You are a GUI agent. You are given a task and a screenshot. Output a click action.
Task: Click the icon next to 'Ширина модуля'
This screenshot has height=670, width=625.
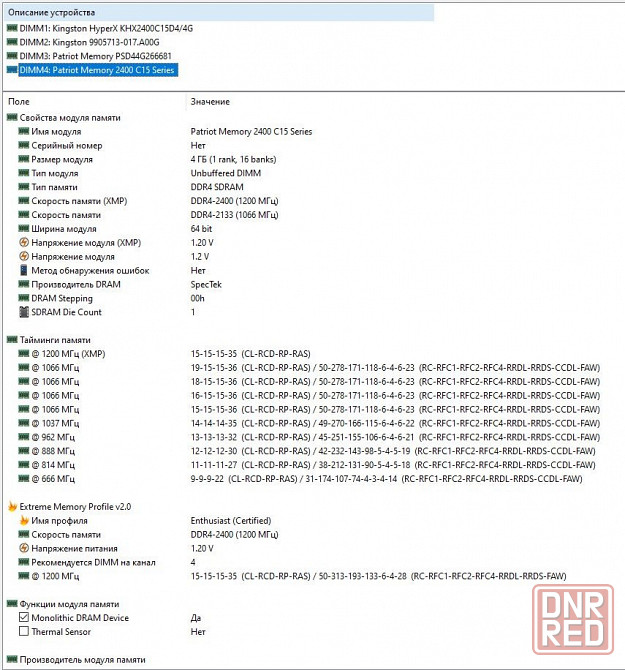click(23, 228)
